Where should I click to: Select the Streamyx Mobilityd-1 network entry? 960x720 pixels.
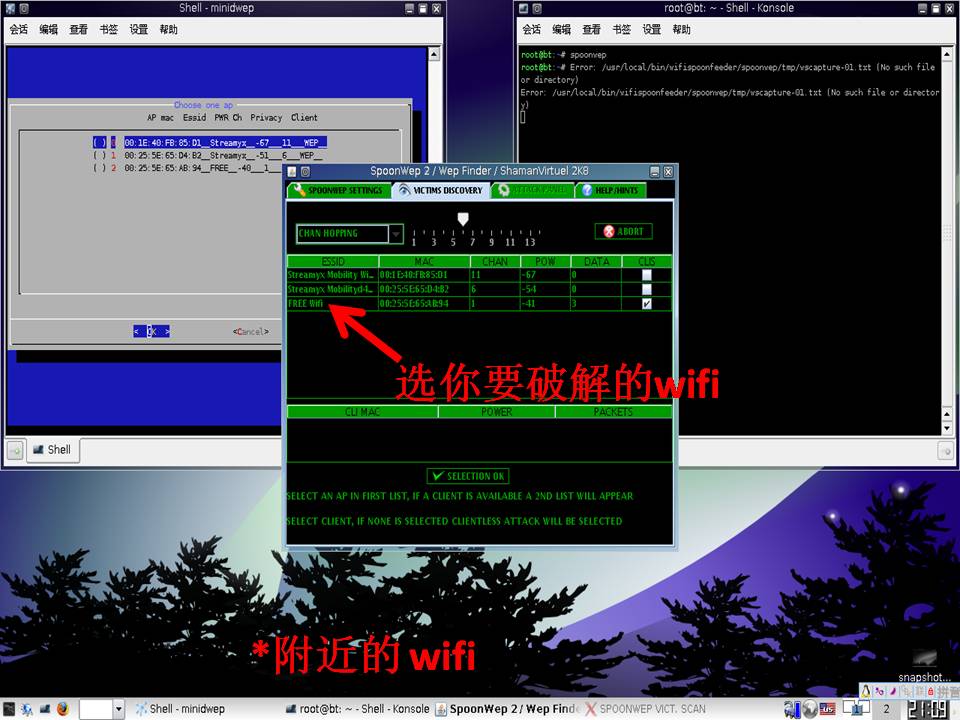331,289
